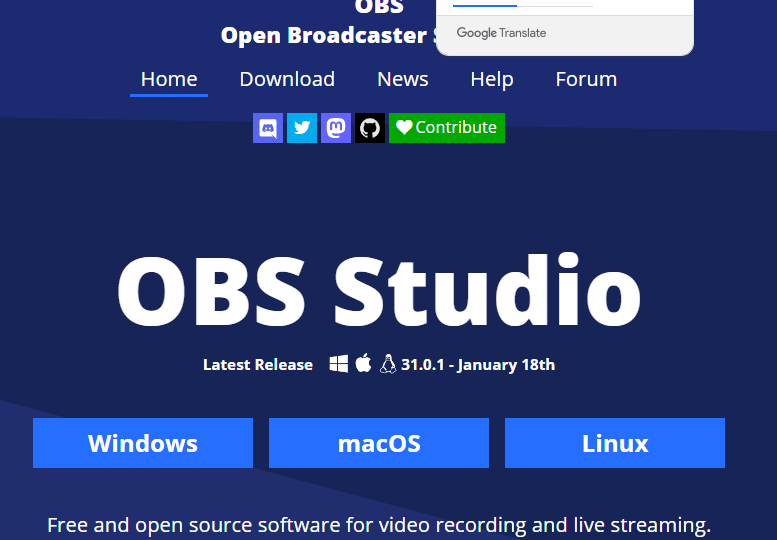
Task: Open the Discord icon link
Action: [x=268, y=128]
